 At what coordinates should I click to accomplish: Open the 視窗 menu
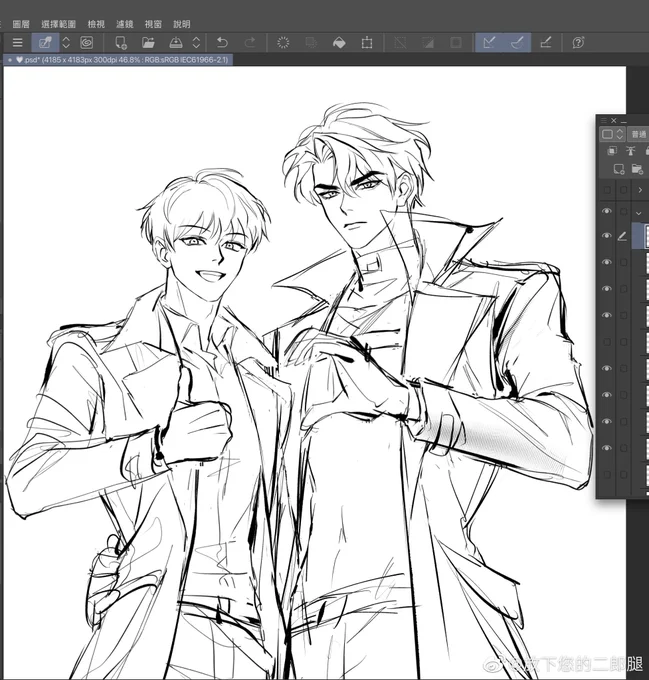click(153, 24)
